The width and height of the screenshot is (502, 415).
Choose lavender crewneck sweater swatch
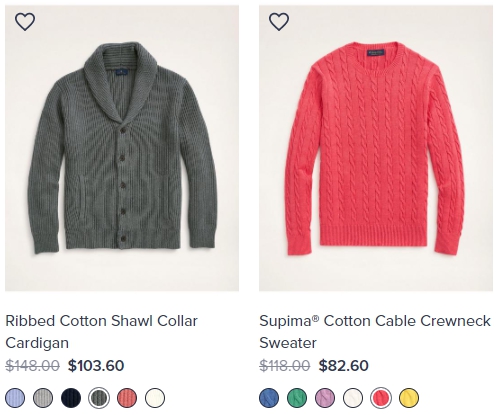[x=325, y=398]
